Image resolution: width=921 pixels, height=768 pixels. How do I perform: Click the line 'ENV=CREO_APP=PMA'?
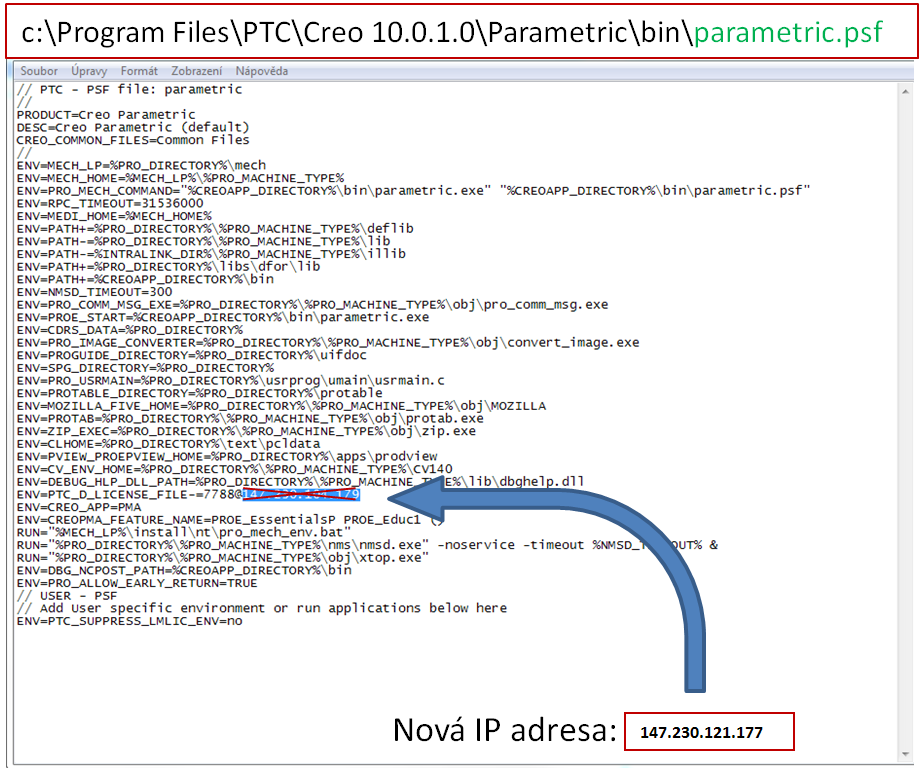pyautogui.click(x=79, y=507)
